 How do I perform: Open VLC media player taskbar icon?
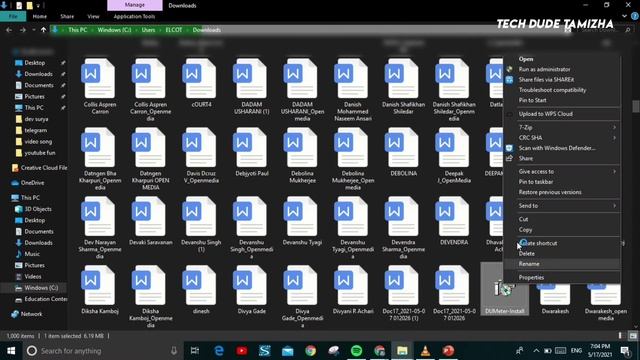coord(425,351)
